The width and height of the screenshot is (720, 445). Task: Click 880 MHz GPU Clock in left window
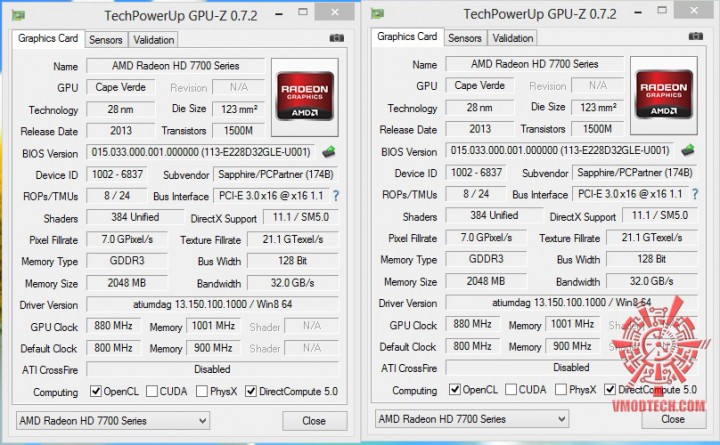(x=113, y=326)
